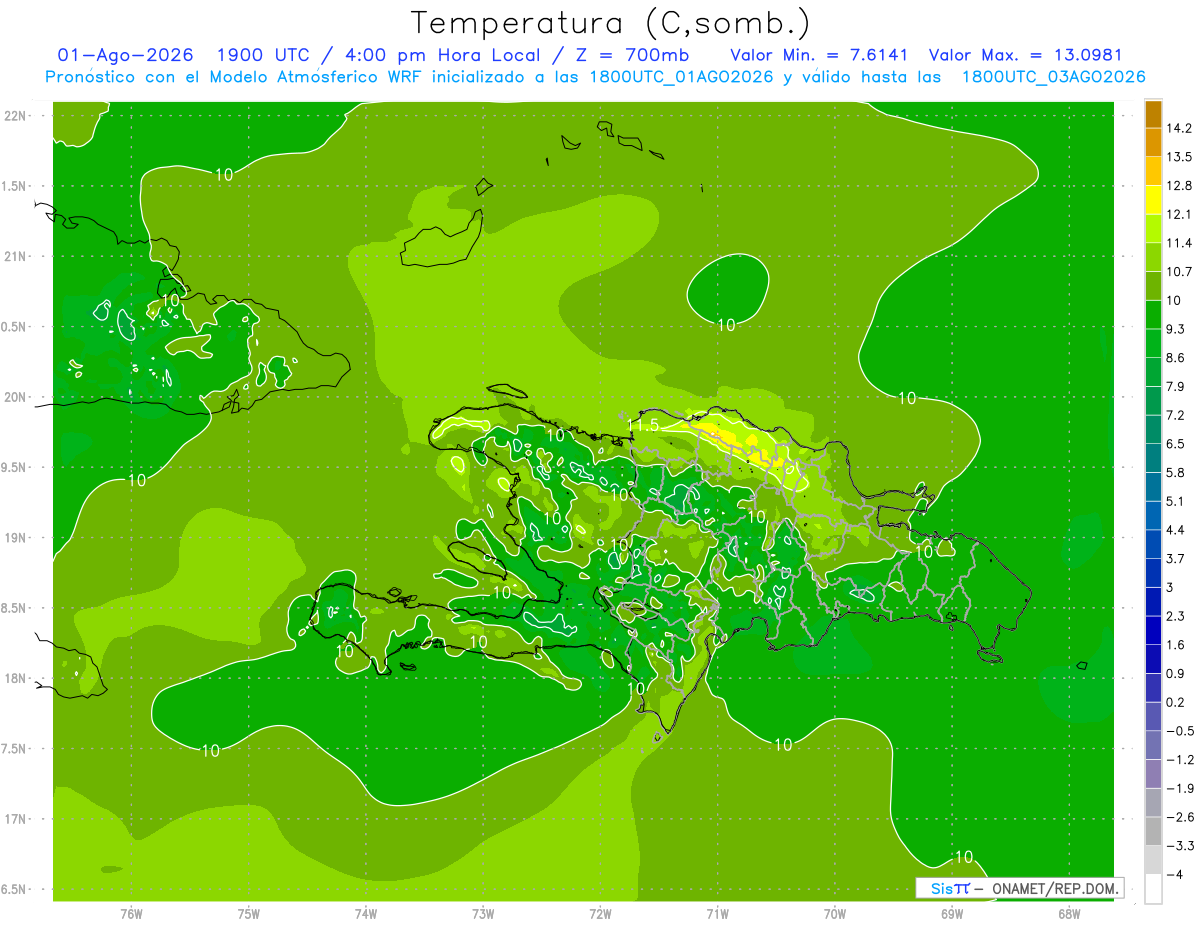Click the '20N' latitude axis label
Image resolution: width=1200 pixels, height=927 pixels.
(16, 397)
